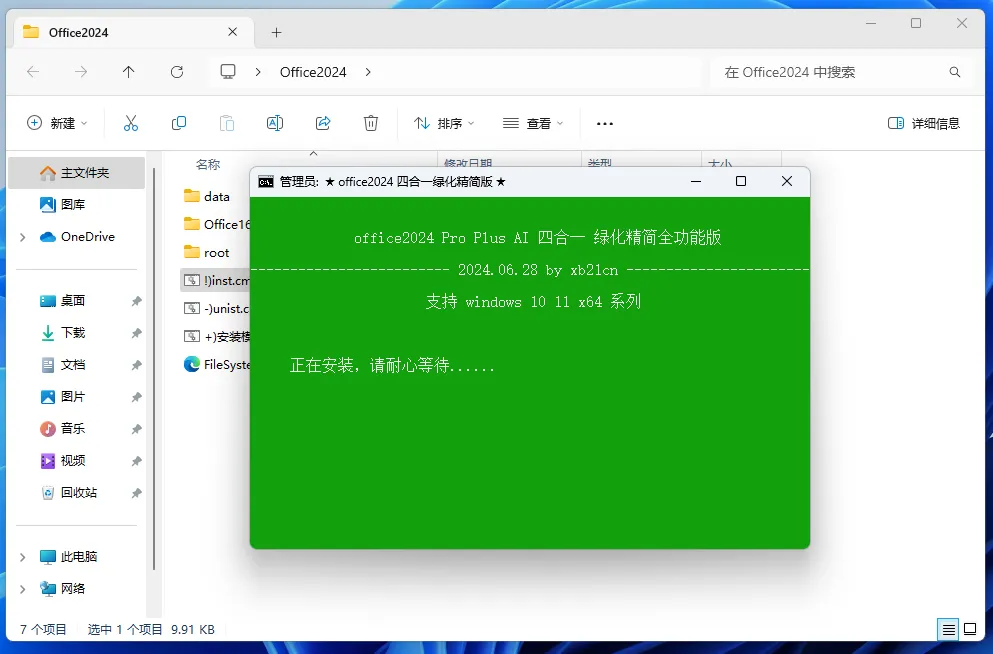Add a new tab with plus button
The width and height of the screenshot is (993, 654).
click(276, 32)
